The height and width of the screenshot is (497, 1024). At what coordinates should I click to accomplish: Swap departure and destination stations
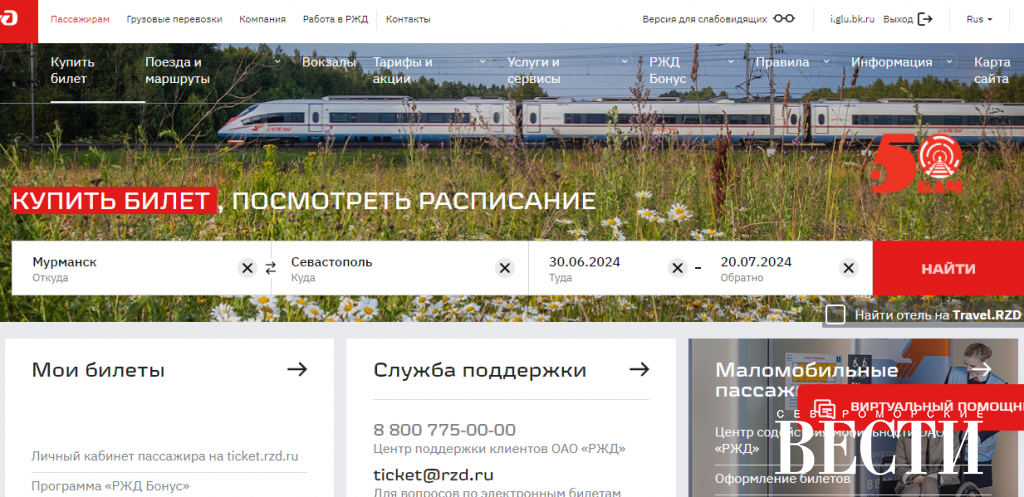pyautogui.click(x=270, y=268)
